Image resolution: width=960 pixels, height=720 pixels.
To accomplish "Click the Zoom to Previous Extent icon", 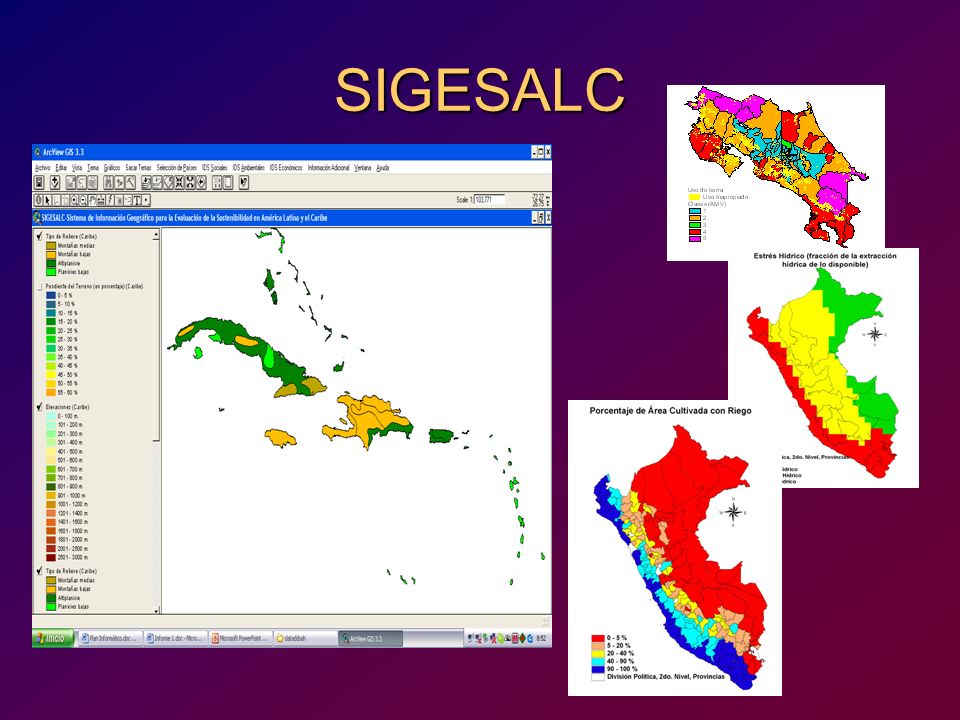I will (201, 182).
